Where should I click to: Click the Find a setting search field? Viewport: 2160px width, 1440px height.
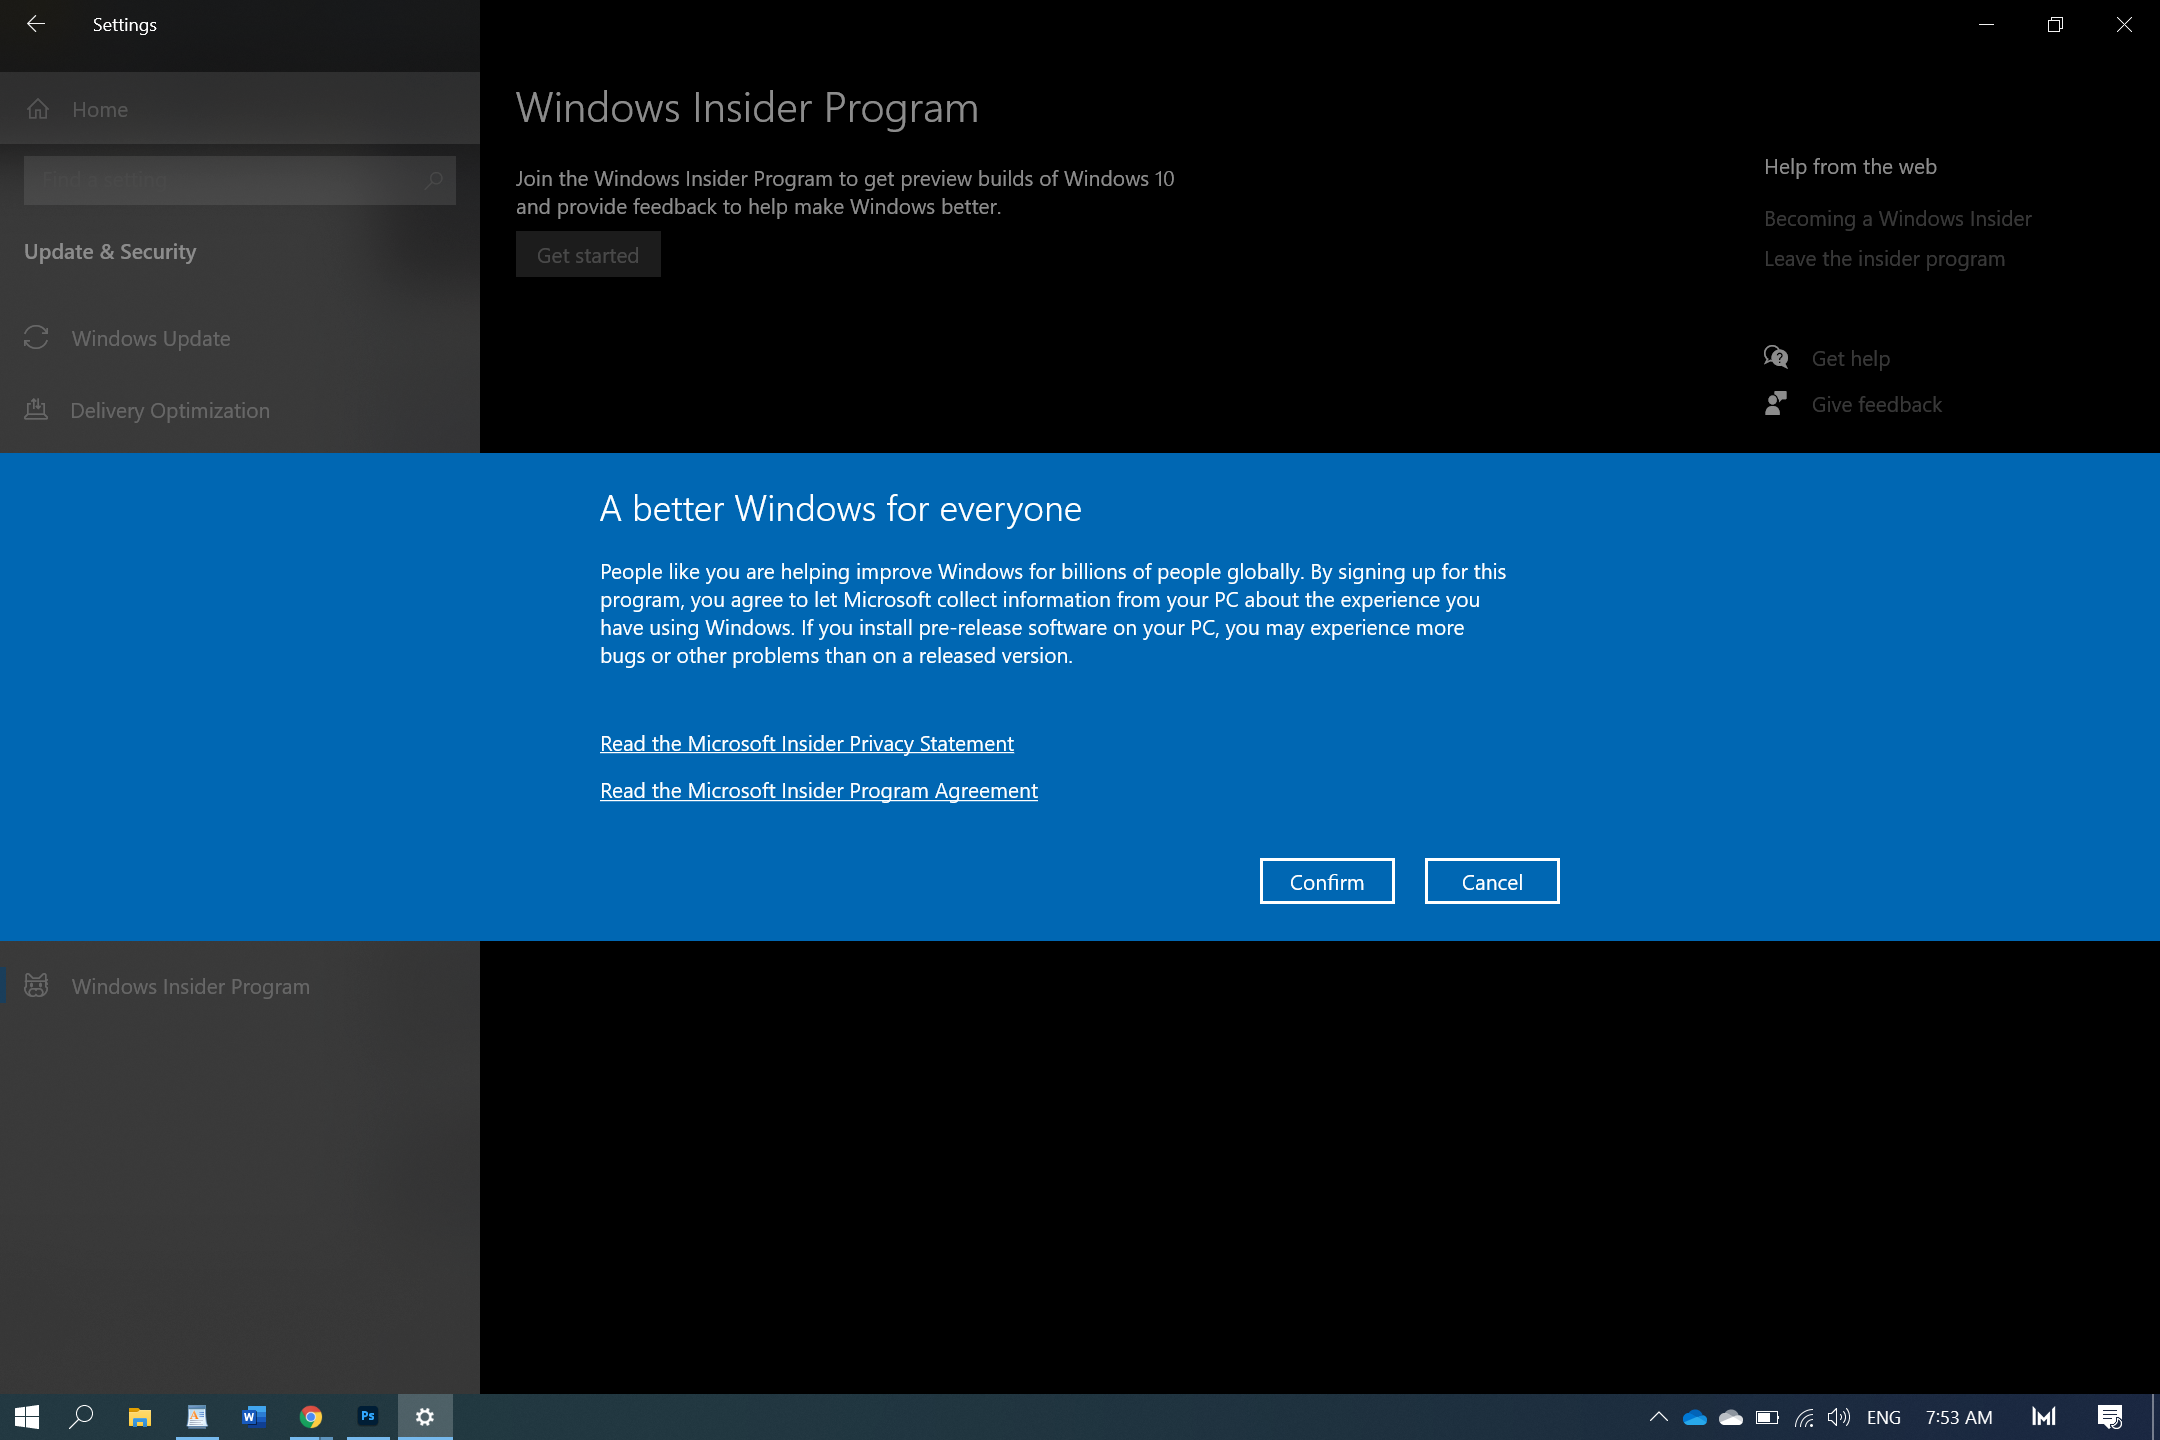pos(240,180)
